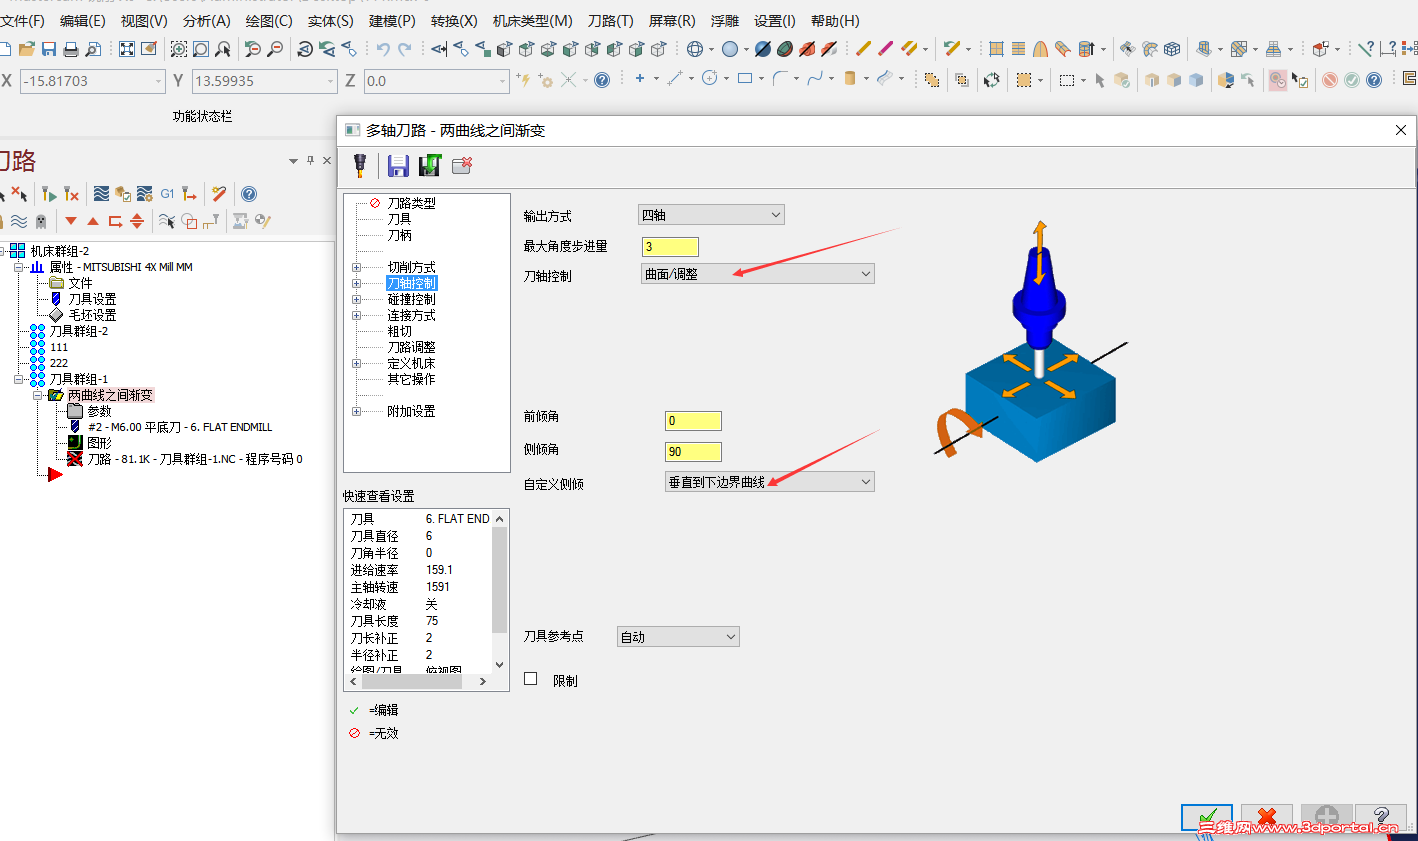Toggle the 限制 checkbox

[x=531, y=679]
